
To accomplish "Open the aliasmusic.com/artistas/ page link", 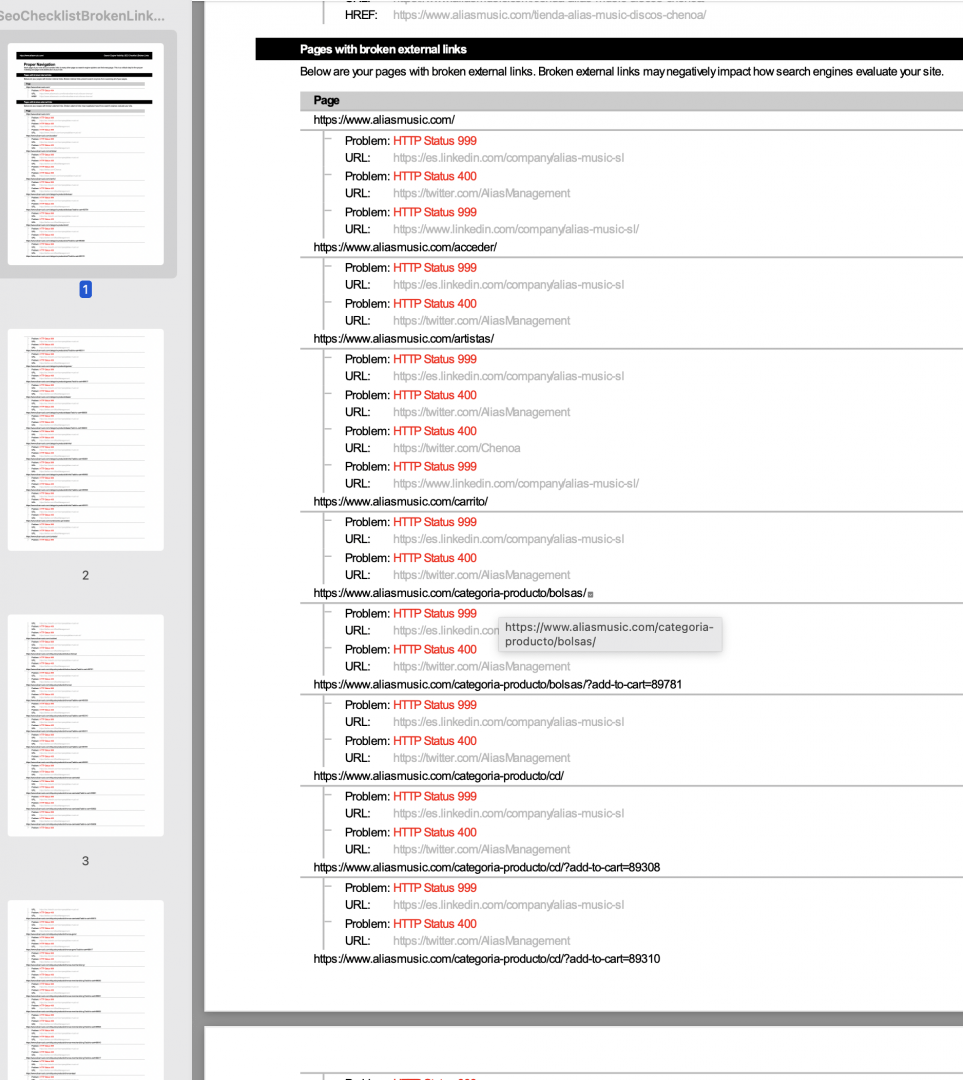I will coord(404,339).
